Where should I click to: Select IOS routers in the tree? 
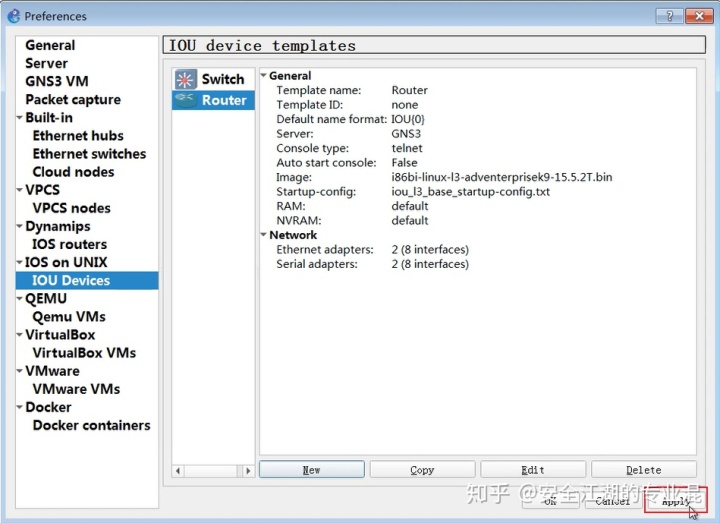69,244
